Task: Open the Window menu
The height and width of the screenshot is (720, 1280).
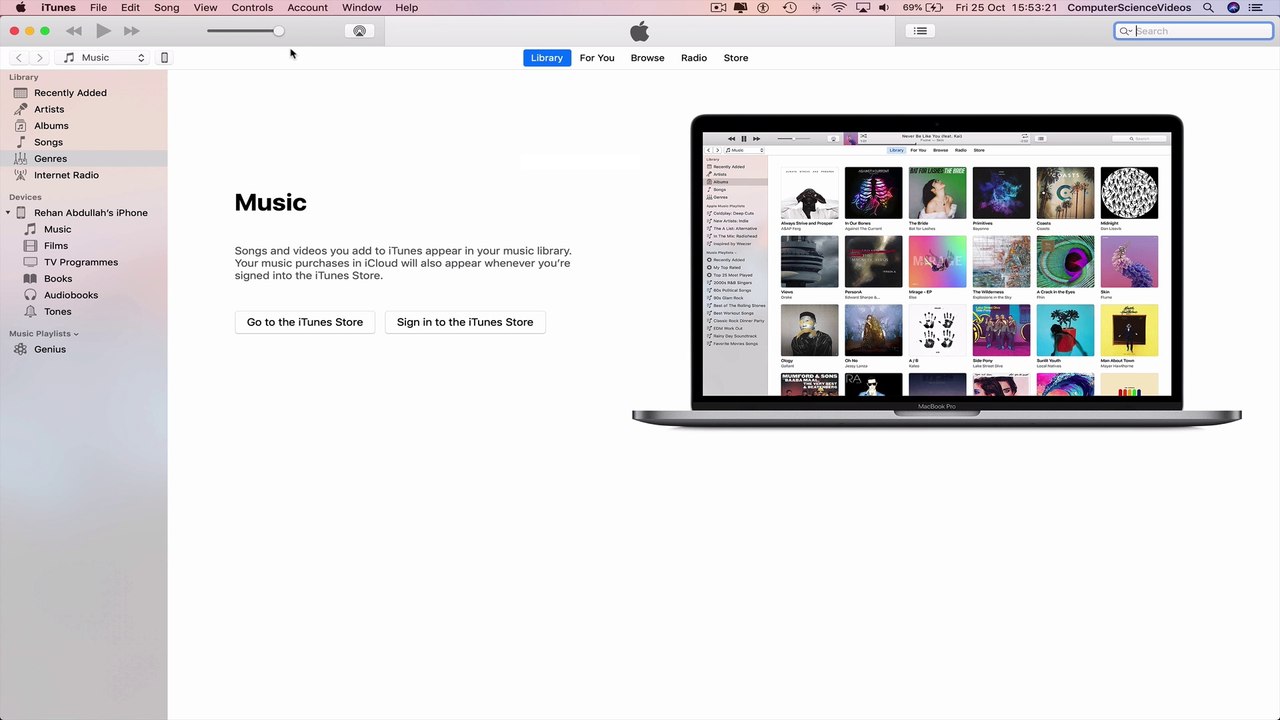Action: pyautogui.click(x=362, y=8)
